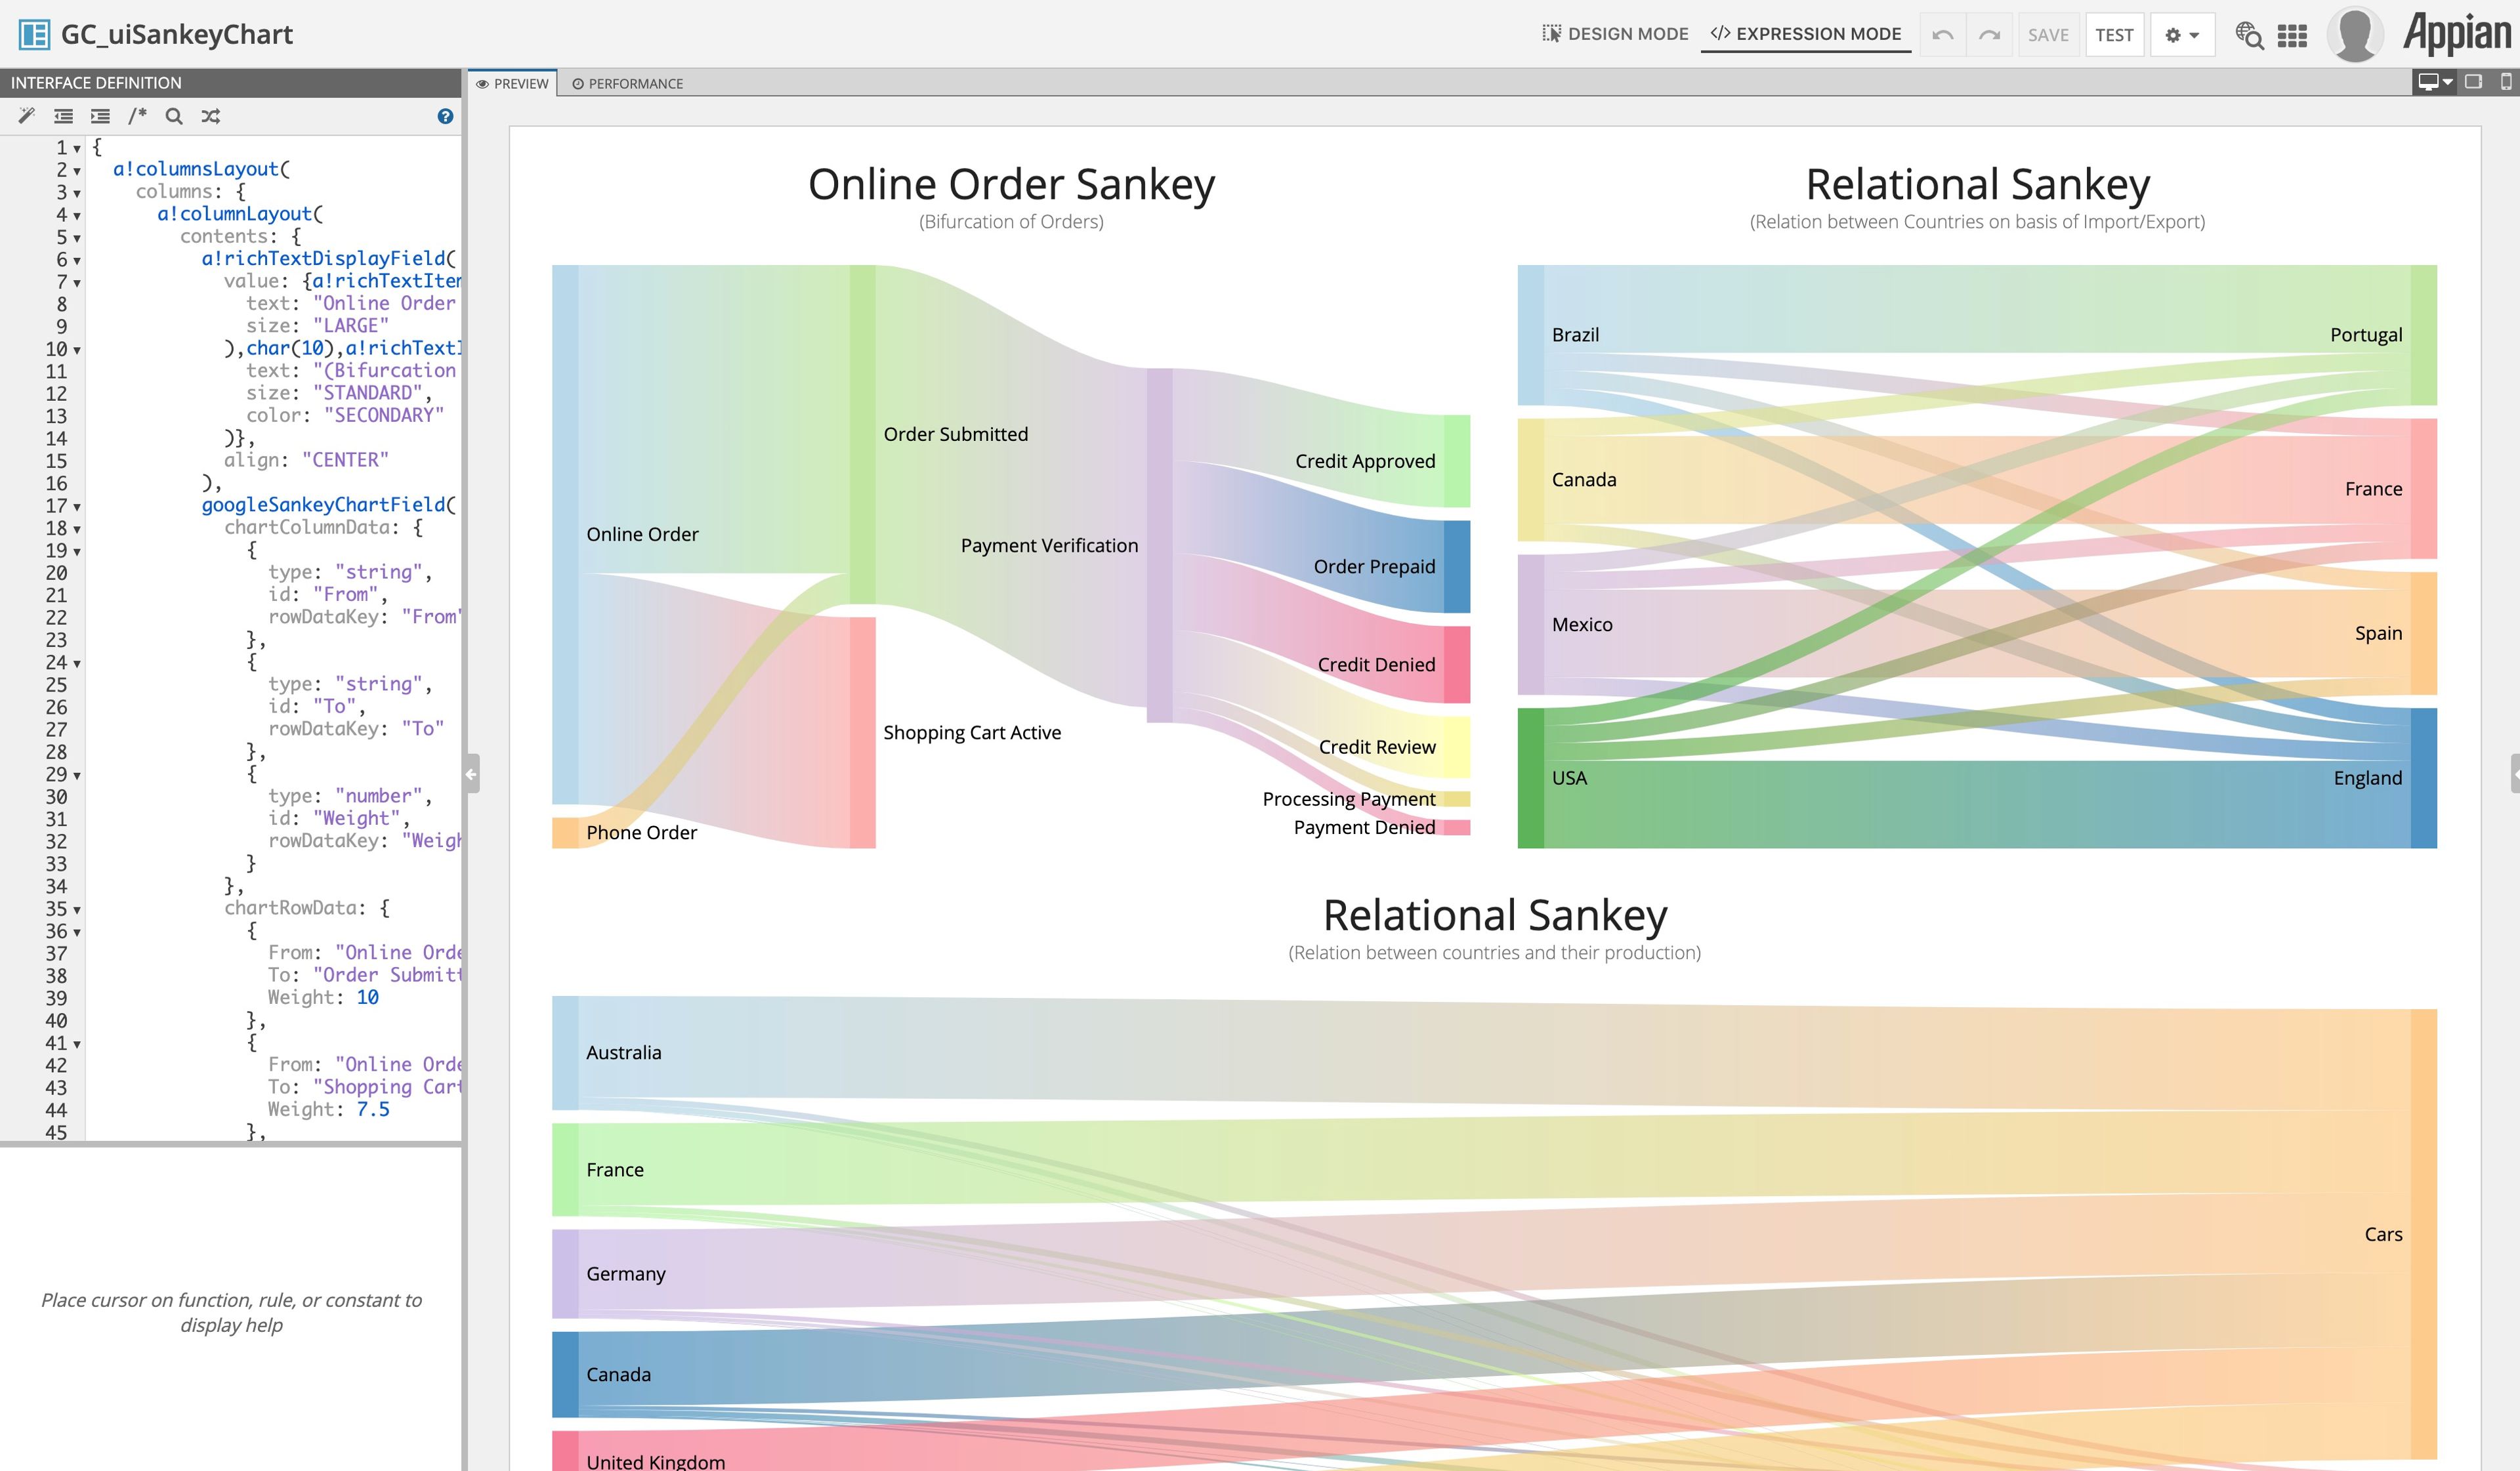Click the GC_uiSankeyChart title
Image resolution: width=2520 pixels, height=1471 pixels.
coord(177,34)
